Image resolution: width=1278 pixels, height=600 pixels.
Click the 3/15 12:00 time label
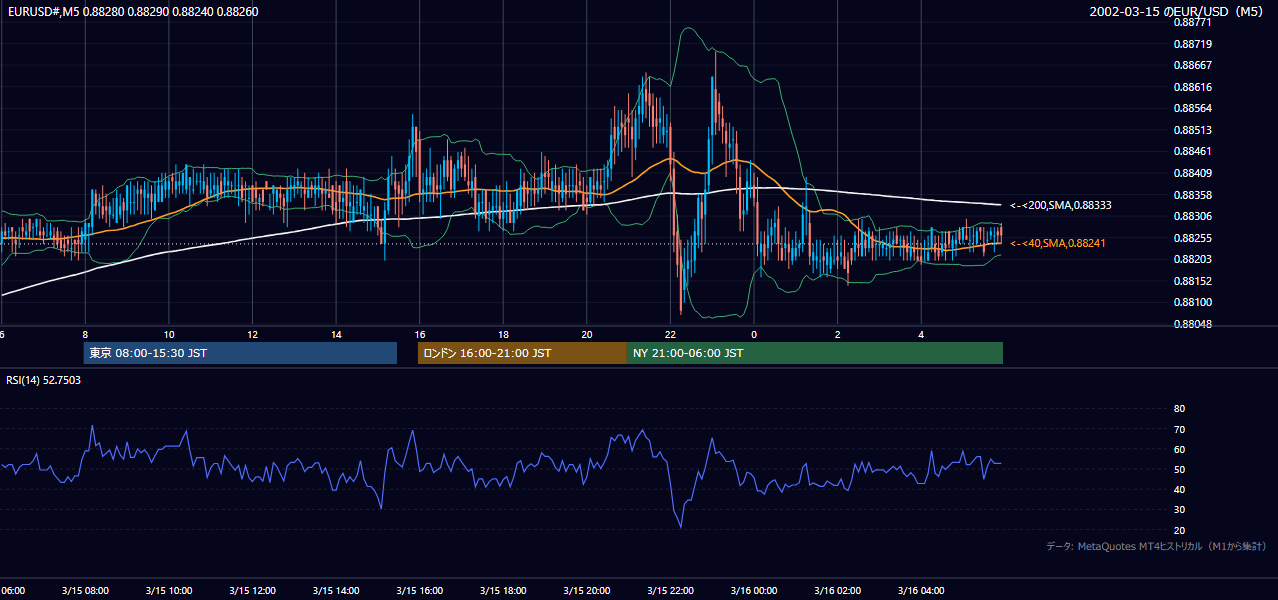[x=252, y=590]
